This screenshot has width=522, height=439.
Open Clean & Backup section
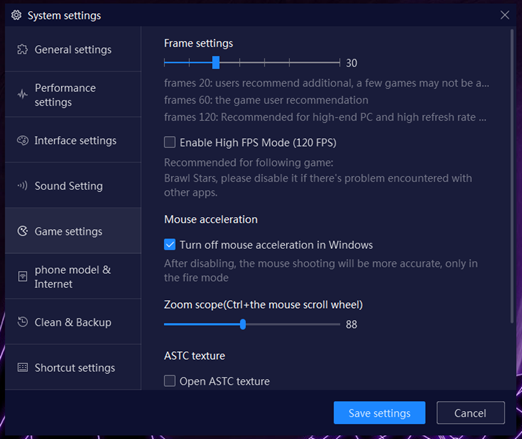click(x=73, y=322)
